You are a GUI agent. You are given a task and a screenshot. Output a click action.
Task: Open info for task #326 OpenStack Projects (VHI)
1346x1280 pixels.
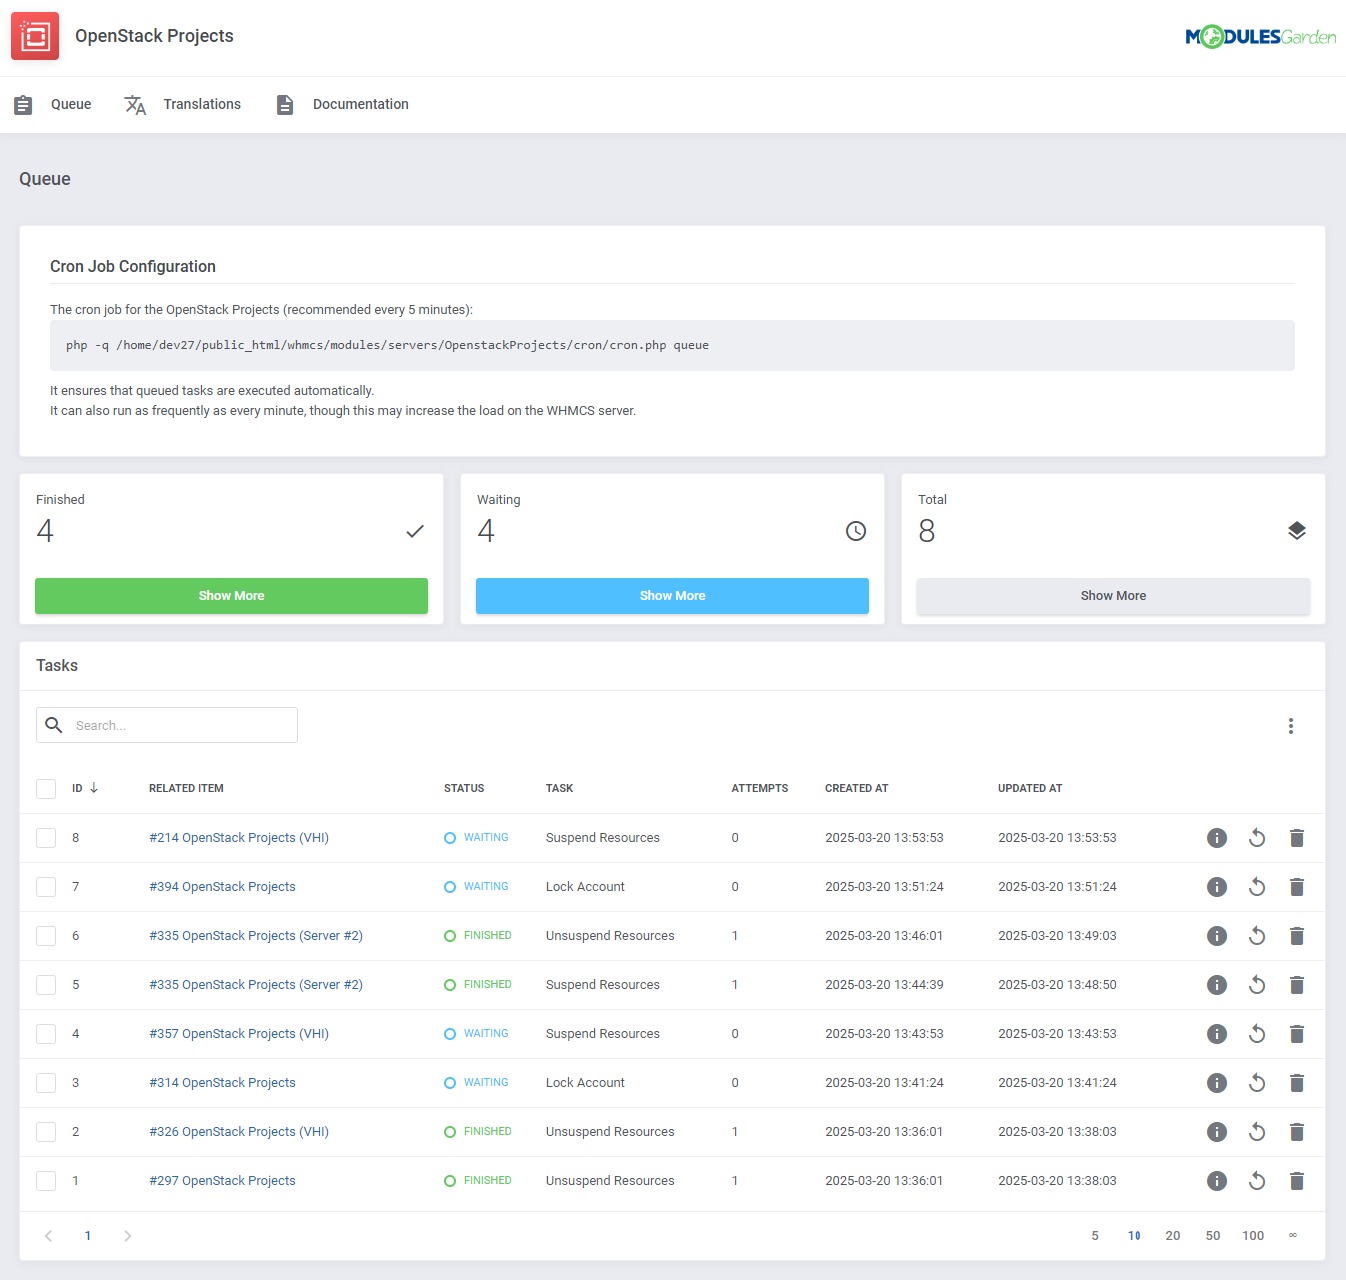(1217, 1132)
